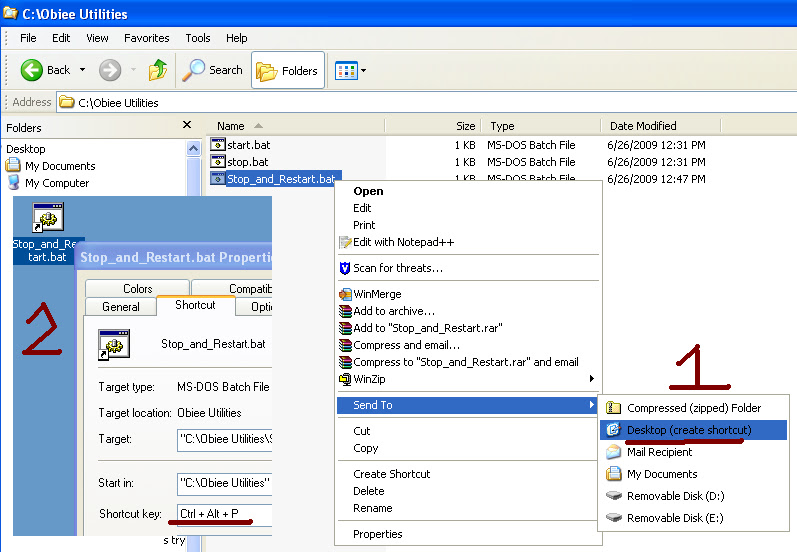
Task: Open the Views icon menu
Action: (x=346, y=71)
